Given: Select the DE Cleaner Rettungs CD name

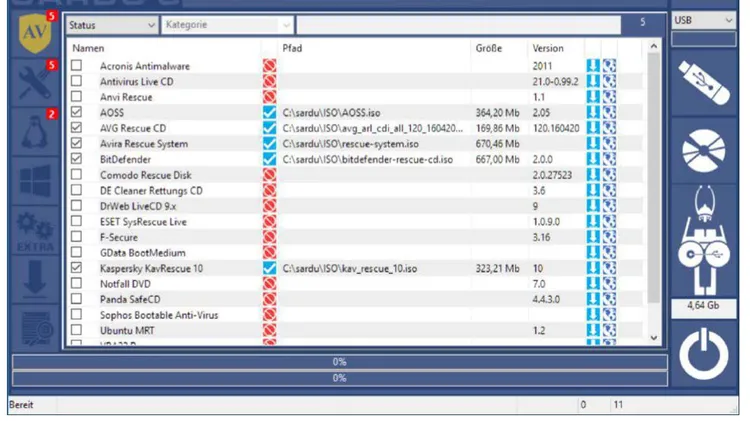Looking at the screenshot, I should coord(151,190).
